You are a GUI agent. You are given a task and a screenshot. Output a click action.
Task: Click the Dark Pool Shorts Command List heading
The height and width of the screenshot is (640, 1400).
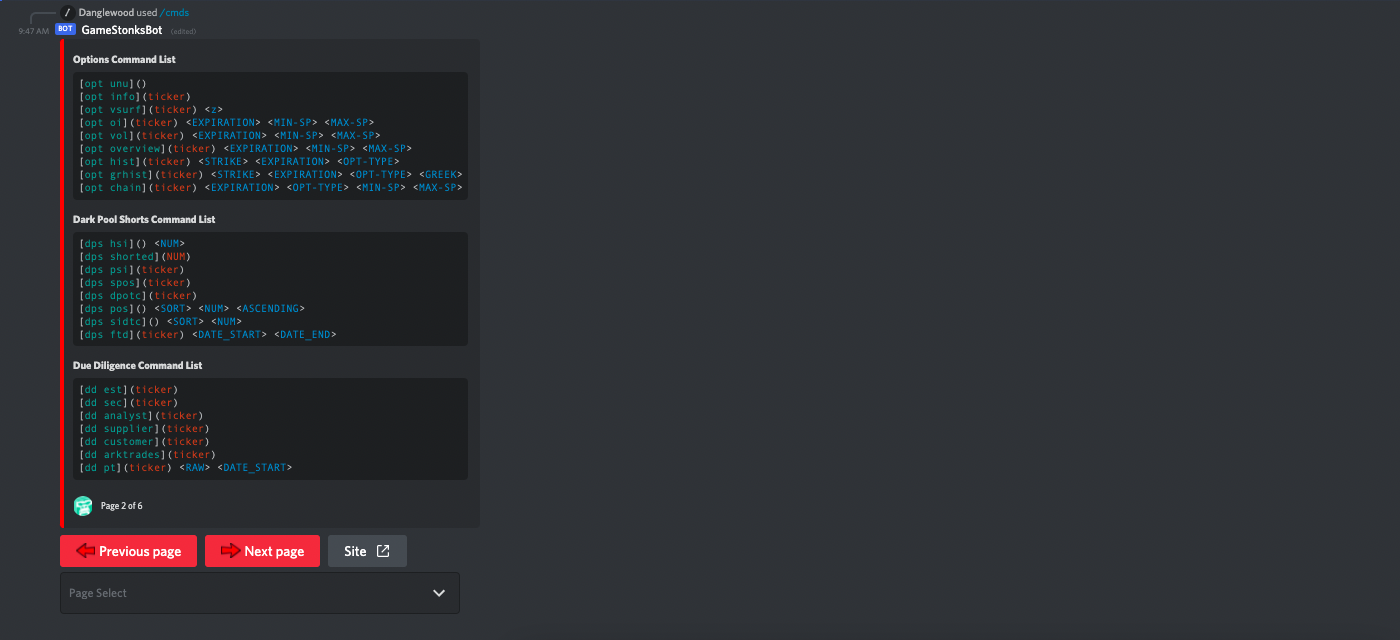(144, 219)
